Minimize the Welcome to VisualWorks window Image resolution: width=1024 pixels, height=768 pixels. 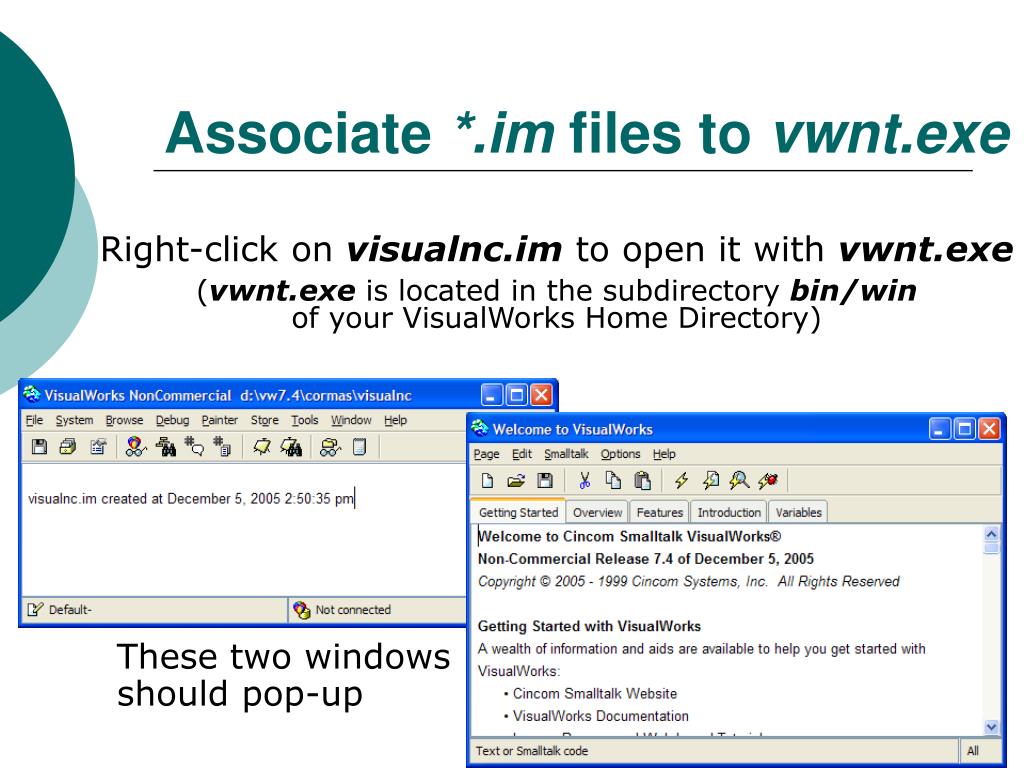click(x=940, y=428)
